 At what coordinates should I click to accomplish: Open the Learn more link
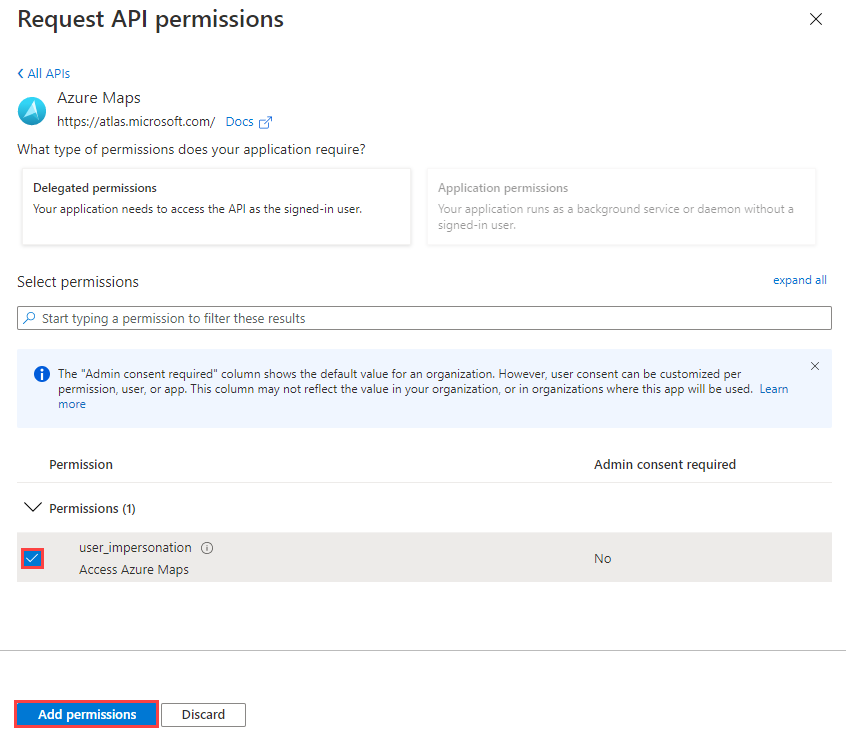(773, 389)
